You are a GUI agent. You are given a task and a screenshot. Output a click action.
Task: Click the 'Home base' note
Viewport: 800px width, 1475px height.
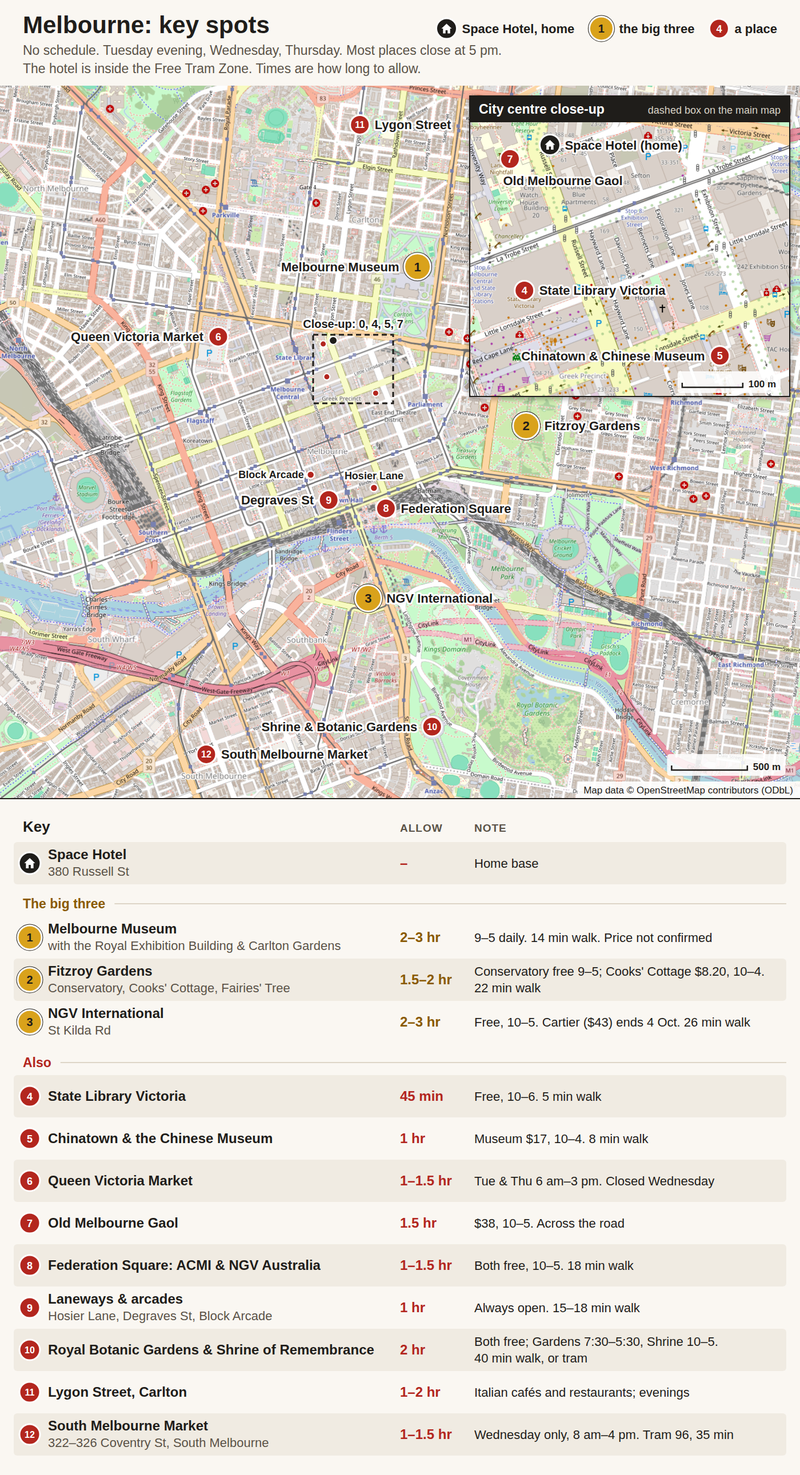(x=506, y=863)
